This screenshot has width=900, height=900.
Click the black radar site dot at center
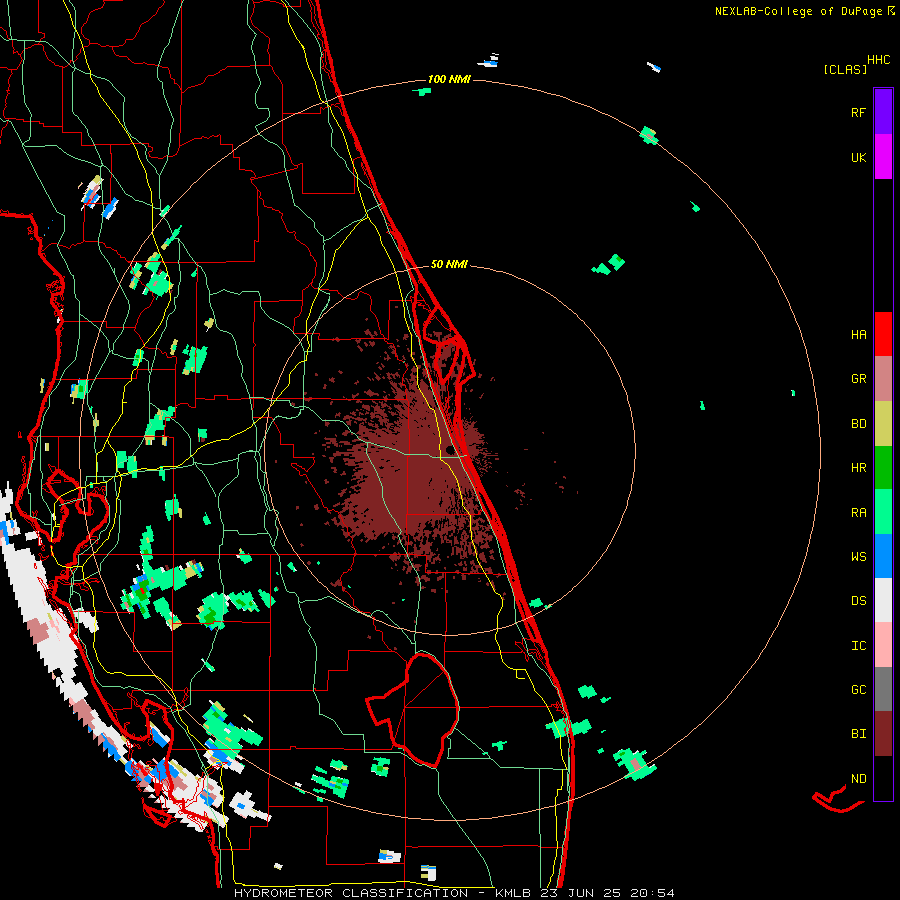point(450,450)
